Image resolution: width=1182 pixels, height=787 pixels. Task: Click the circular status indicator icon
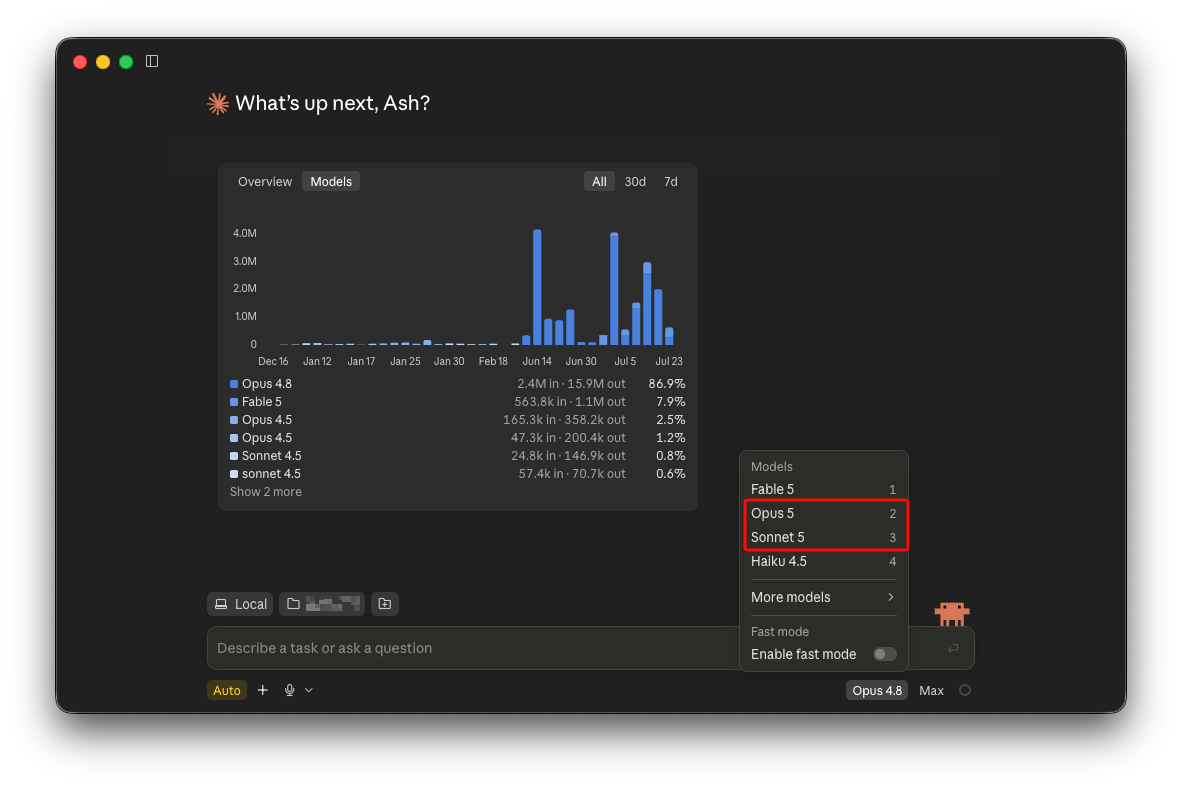(964, 690)
